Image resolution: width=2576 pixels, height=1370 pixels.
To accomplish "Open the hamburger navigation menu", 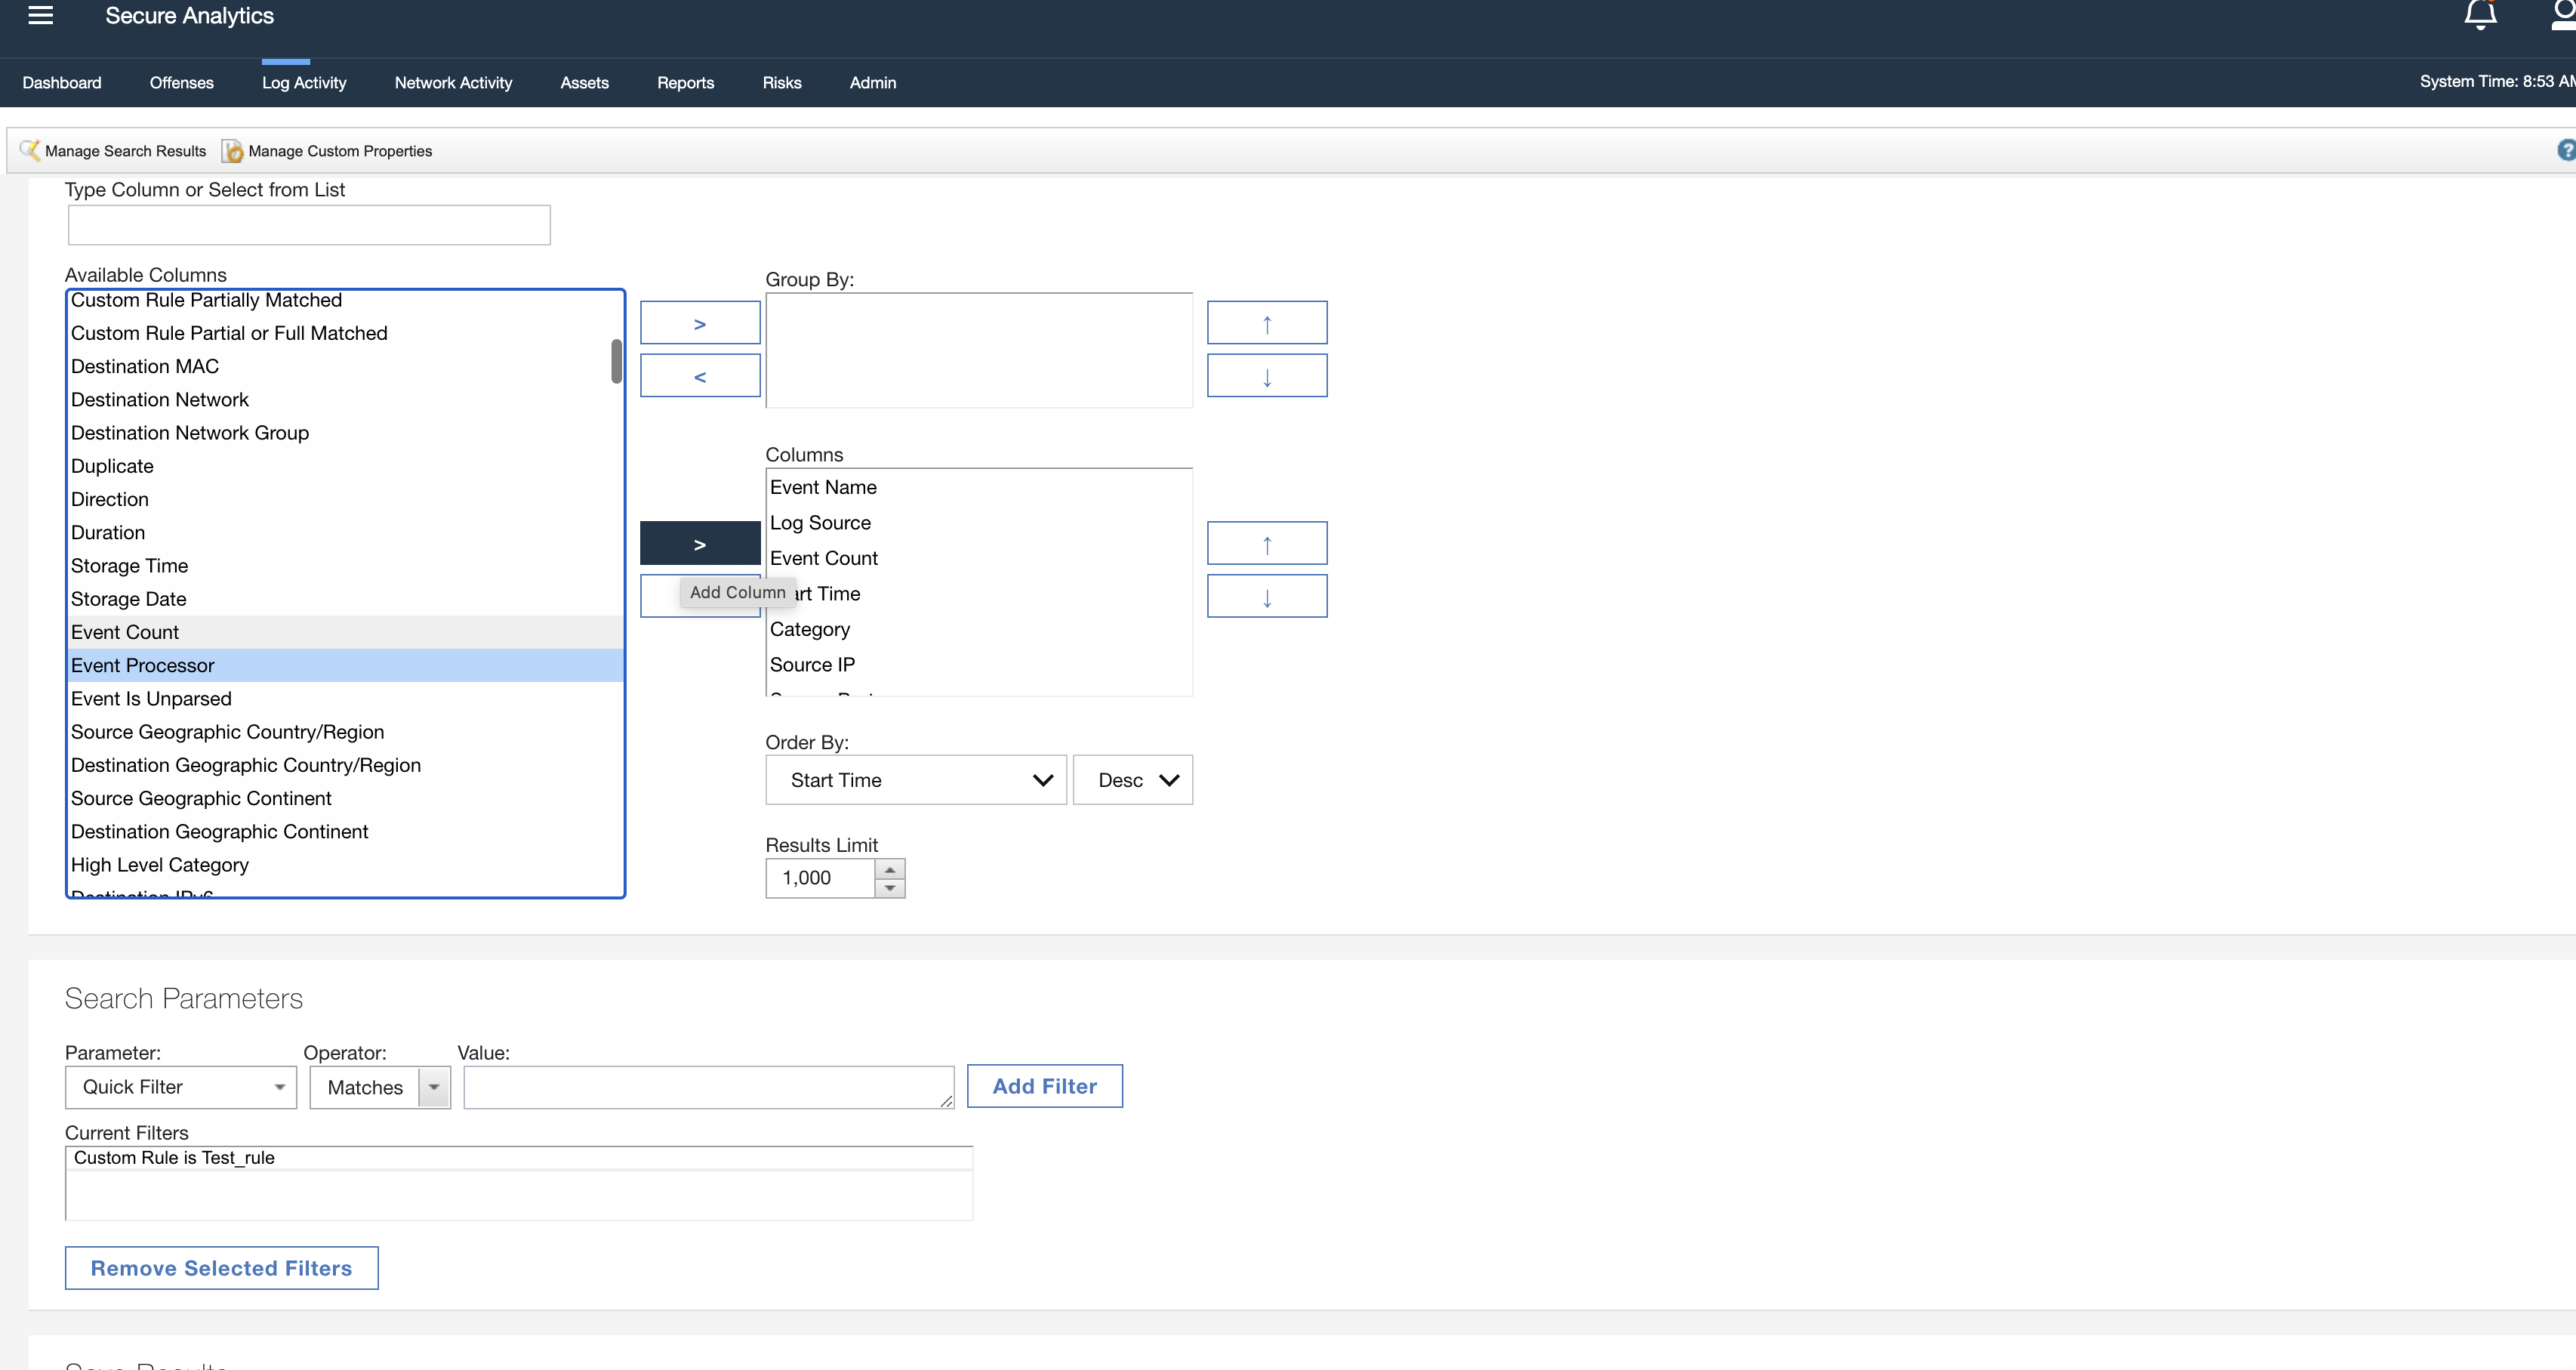I will tap(40, 15).
